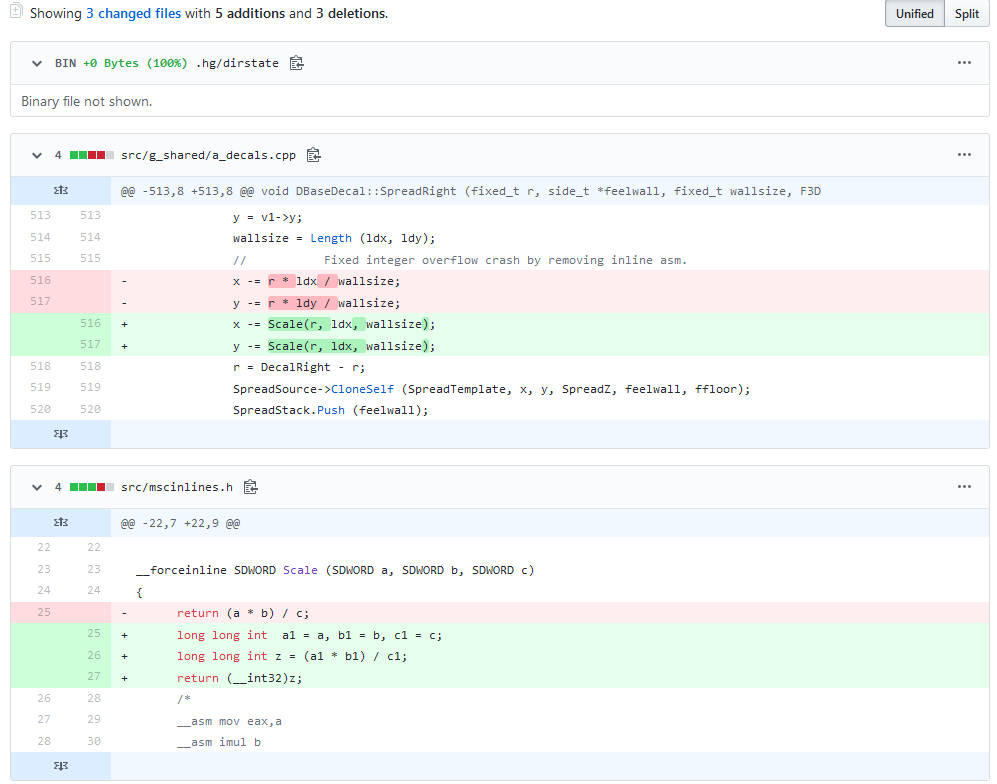Switch diff view to Unified
The height and width of the screenshot is (784, 997).
915,14
